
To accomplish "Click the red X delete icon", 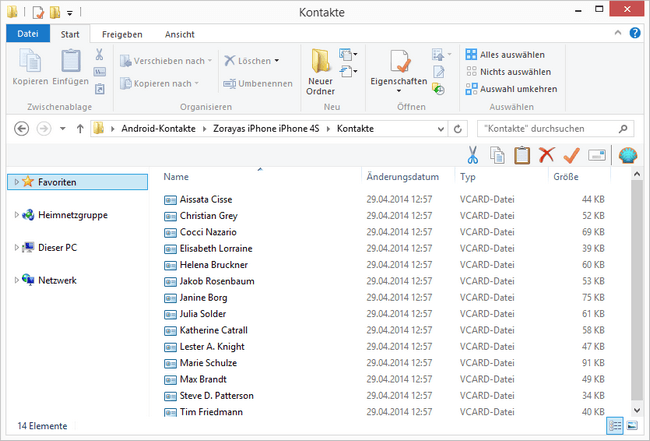I will (547, 155).
